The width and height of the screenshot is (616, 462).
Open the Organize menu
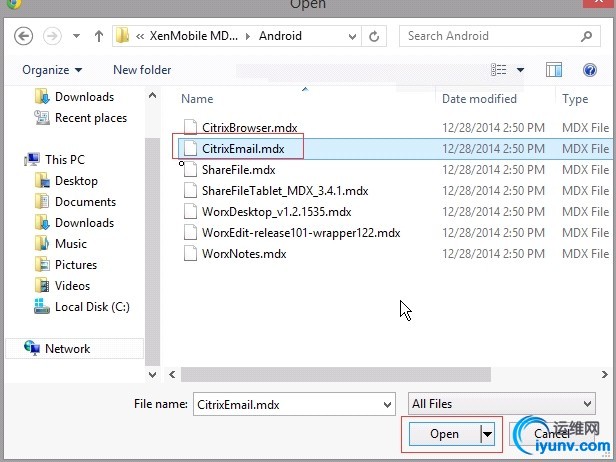pos(52,70)
